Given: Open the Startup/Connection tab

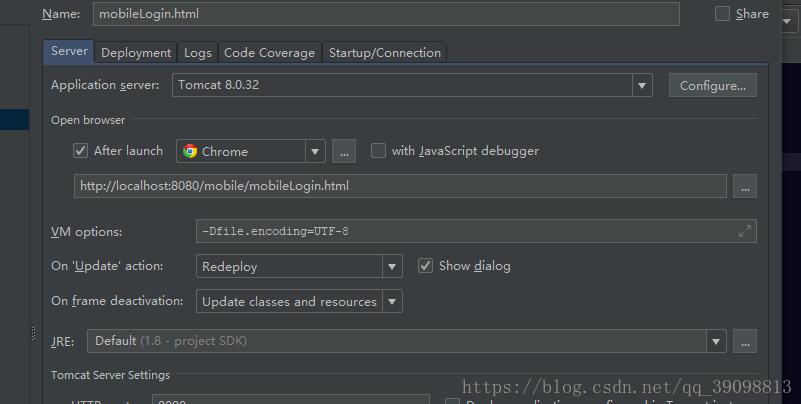Looking at the screenshot, I should pyautogui.click(x=384, y=53).
